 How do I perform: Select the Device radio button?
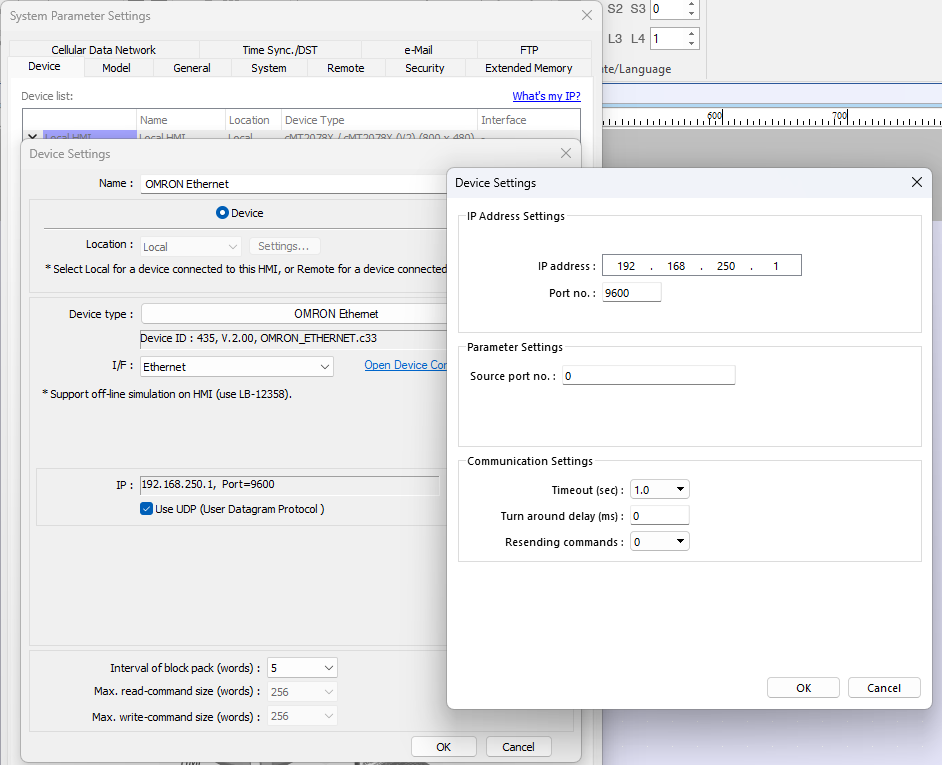pos(222,213)
